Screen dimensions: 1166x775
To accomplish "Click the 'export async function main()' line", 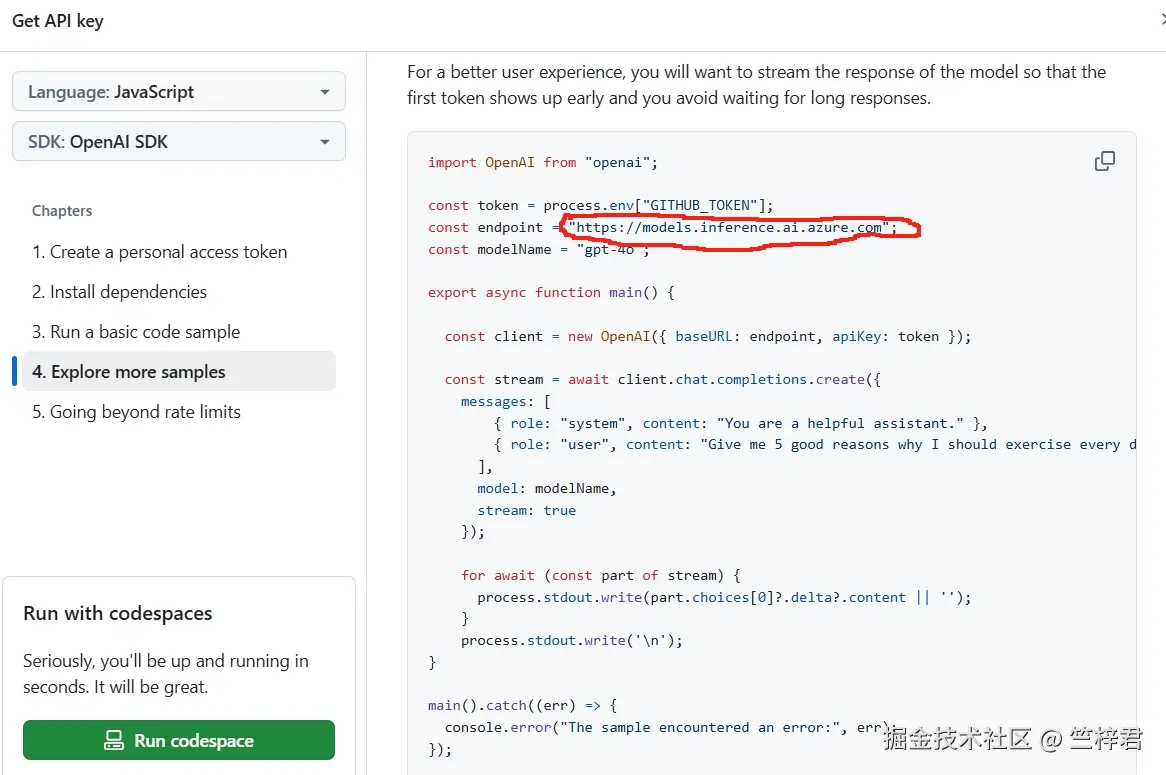I will [551, 292].
